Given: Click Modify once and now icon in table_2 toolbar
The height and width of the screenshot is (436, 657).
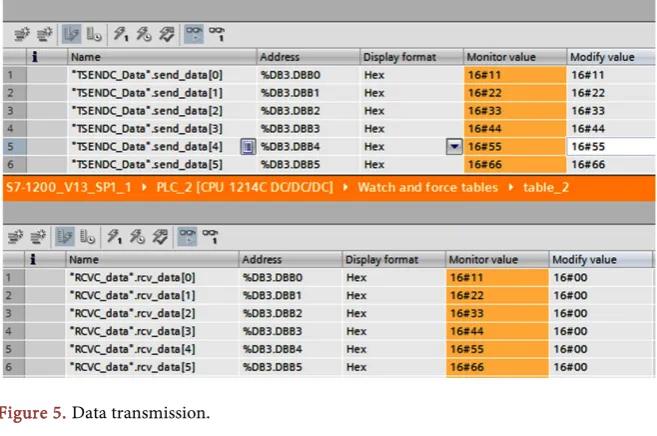Looking at the screenshot, I should [114, 237].
